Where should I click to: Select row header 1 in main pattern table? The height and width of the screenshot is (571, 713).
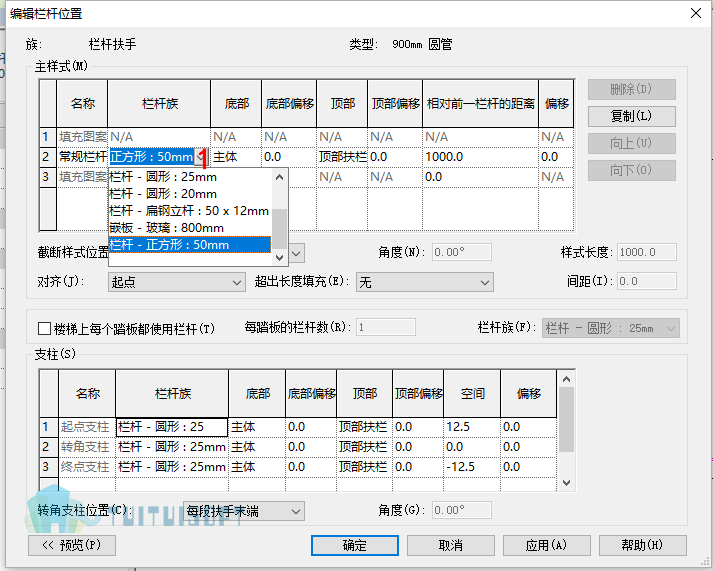47,137
